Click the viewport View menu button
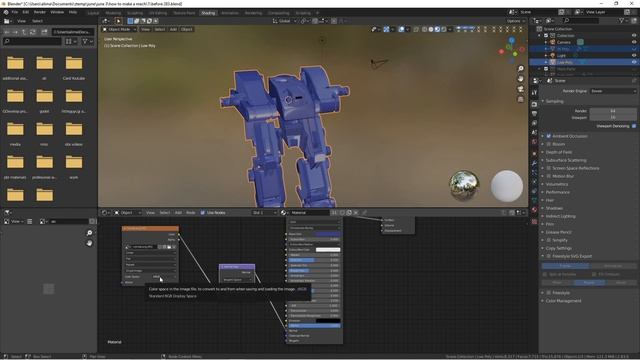This screenshot has height=360, width=640. pyautogui.click(x=145, y=29)
